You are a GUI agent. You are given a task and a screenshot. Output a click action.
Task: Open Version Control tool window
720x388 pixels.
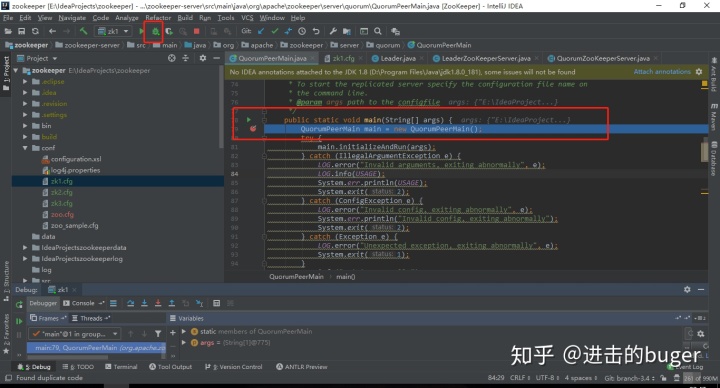(x=233, y=367)
